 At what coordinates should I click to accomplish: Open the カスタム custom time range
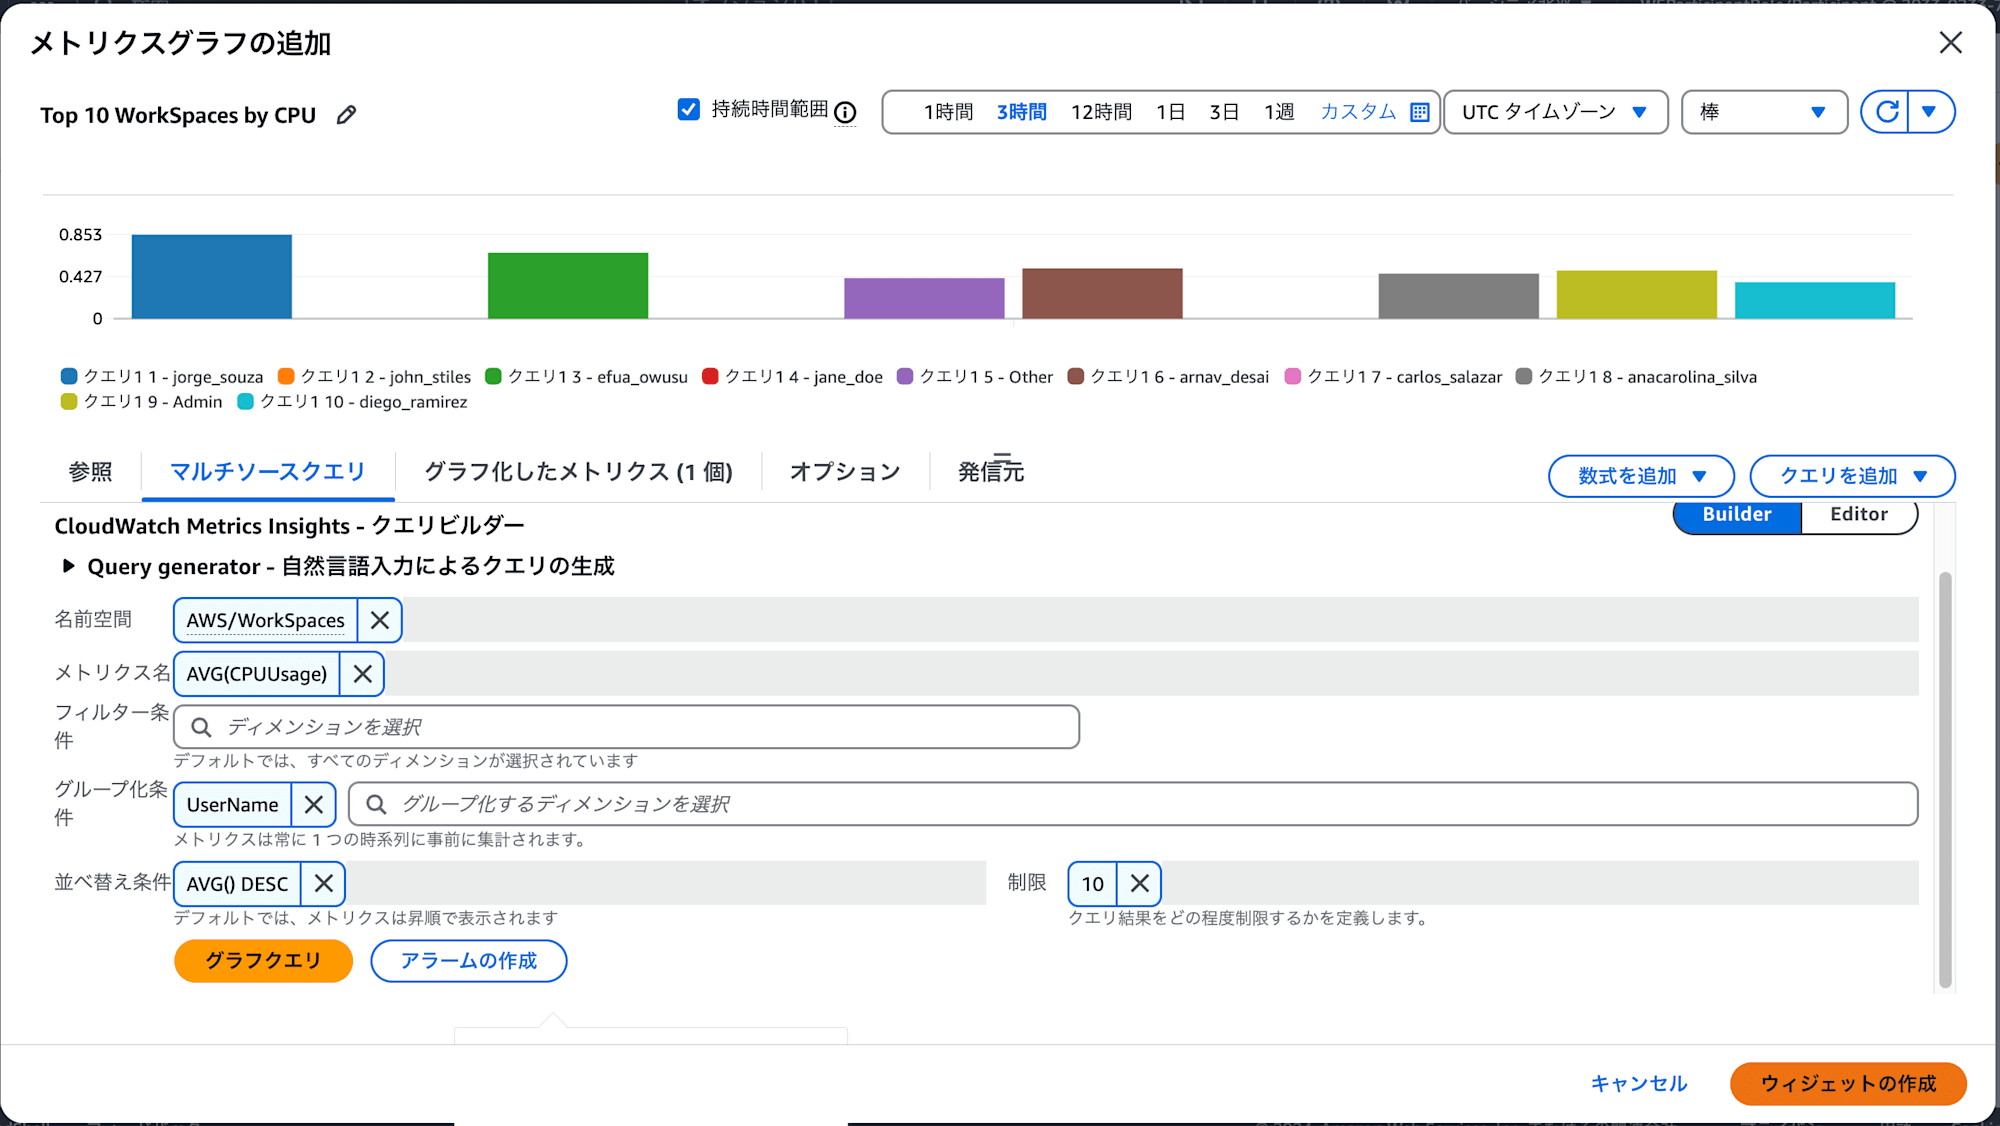pos(1358,112)
